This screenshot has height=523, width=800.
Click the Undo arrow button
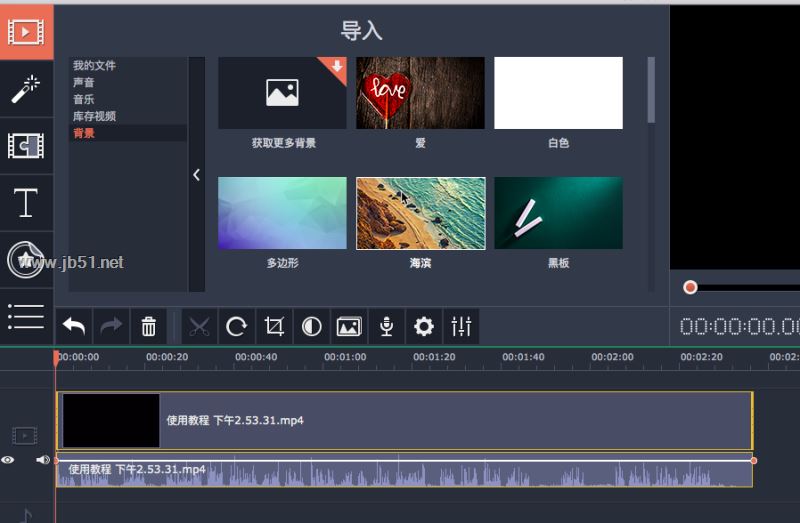tap(74, 326)
